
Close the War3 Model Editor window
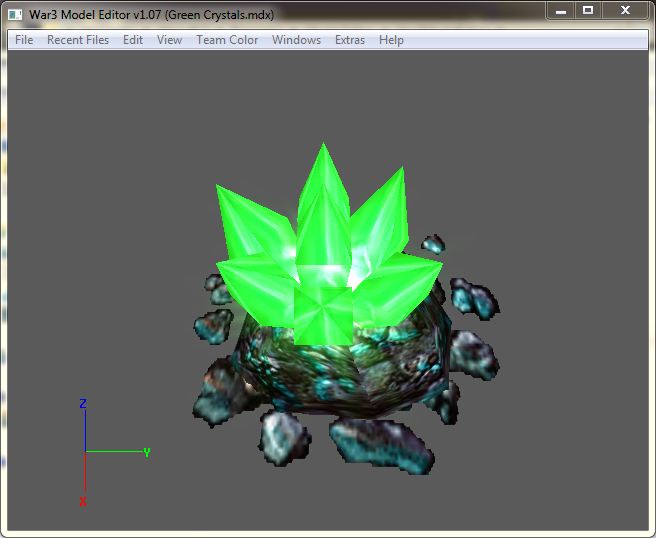(x=625, y=10)
